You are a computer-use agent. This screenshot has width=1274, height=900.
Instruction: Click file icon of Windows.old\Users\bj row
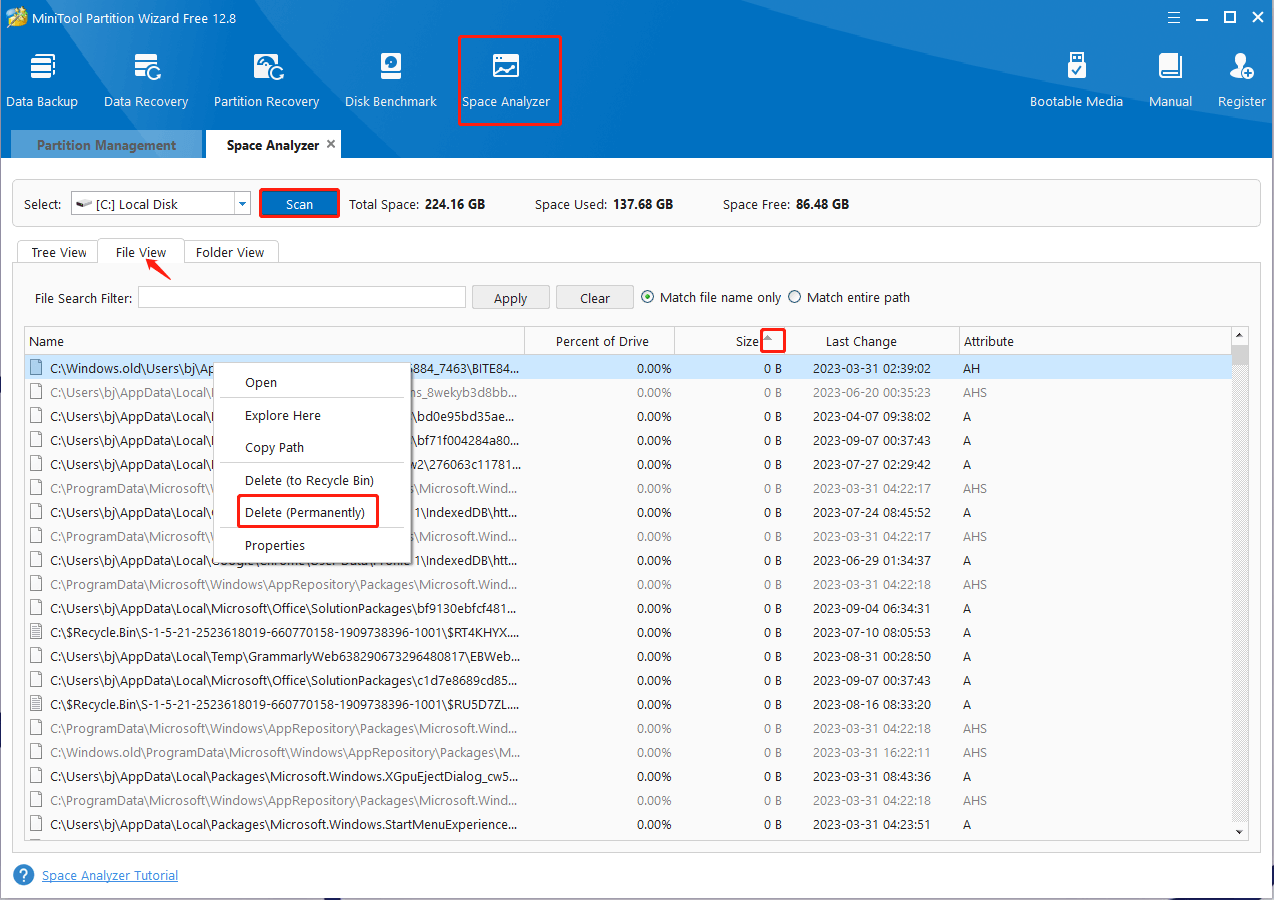coord(36,368)
